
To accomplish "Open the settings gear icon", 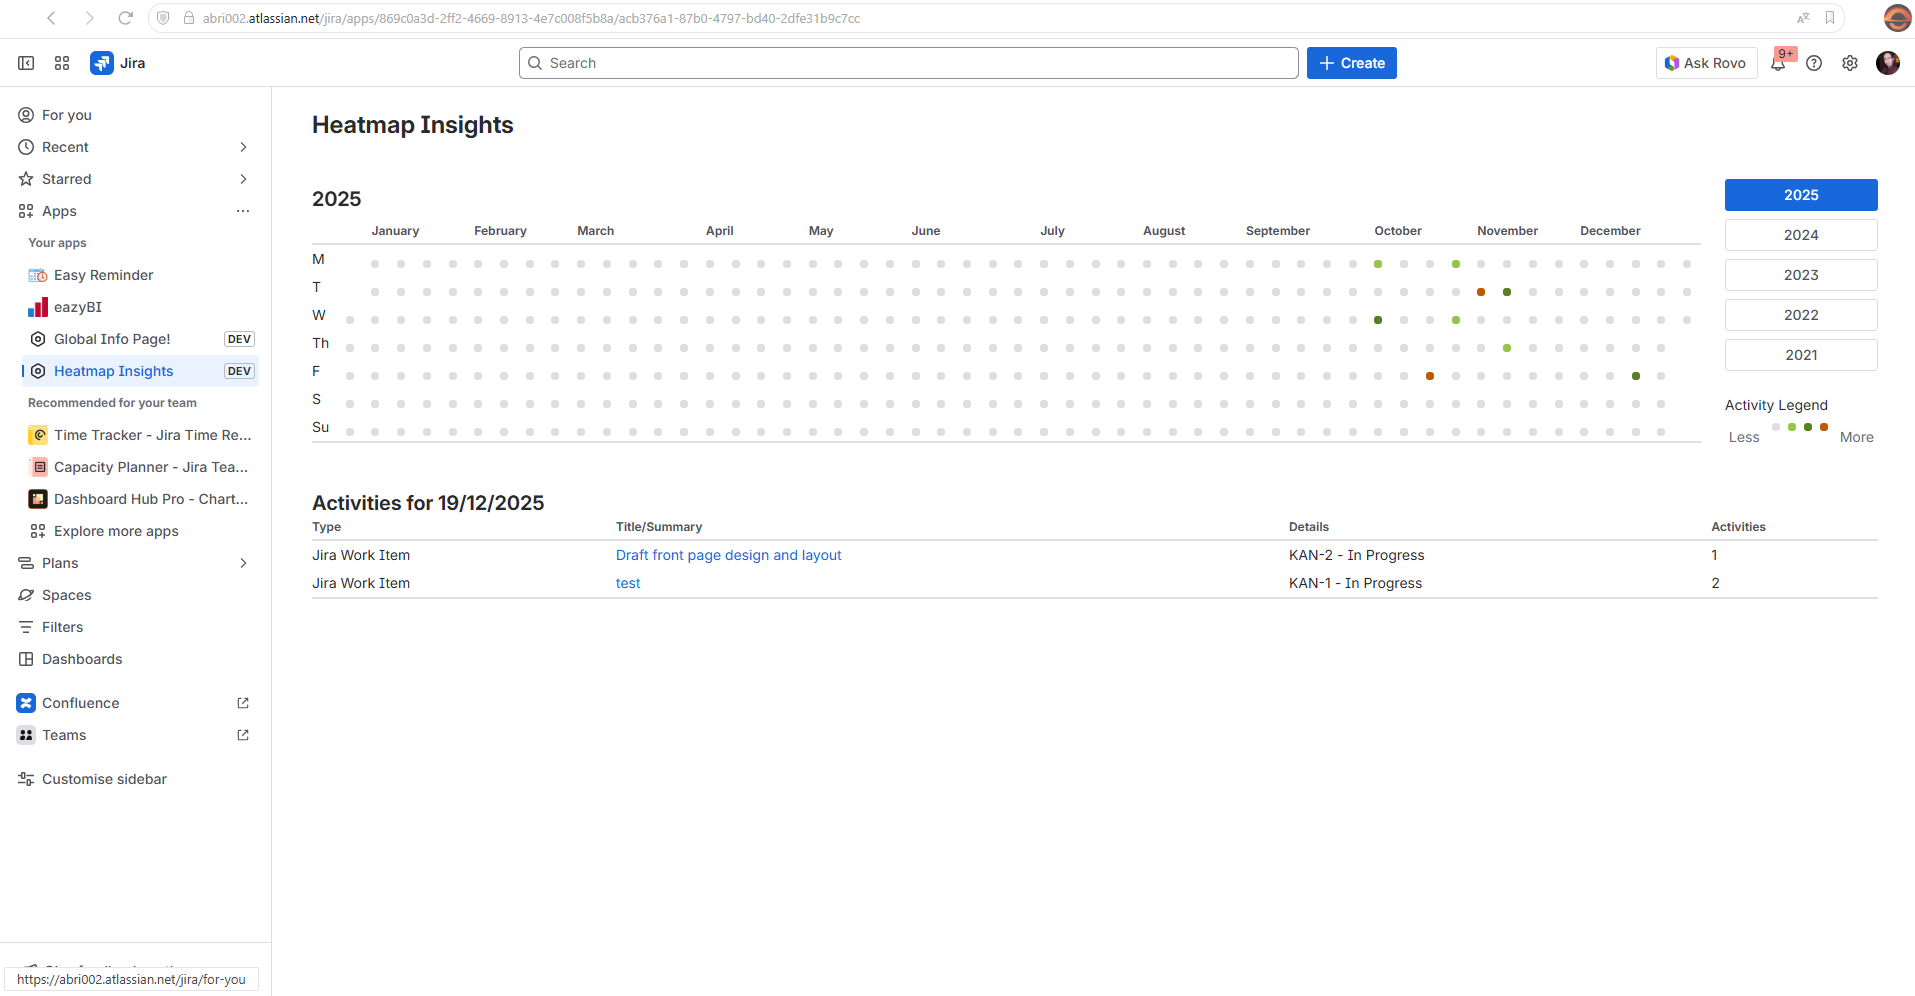I will pyautogui.click(x=1850, y=63).
